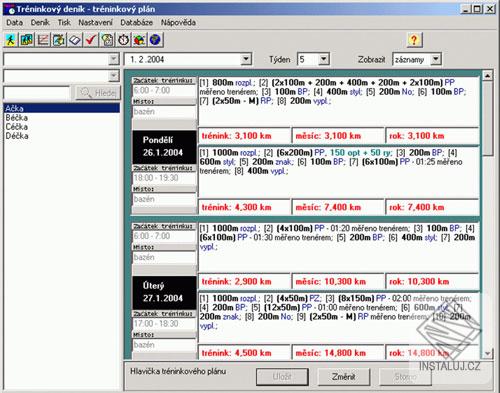
Task: Click the training text containing (8x150m) PP - 02:00
Action: pyautogui.click(x=339, y=318)
